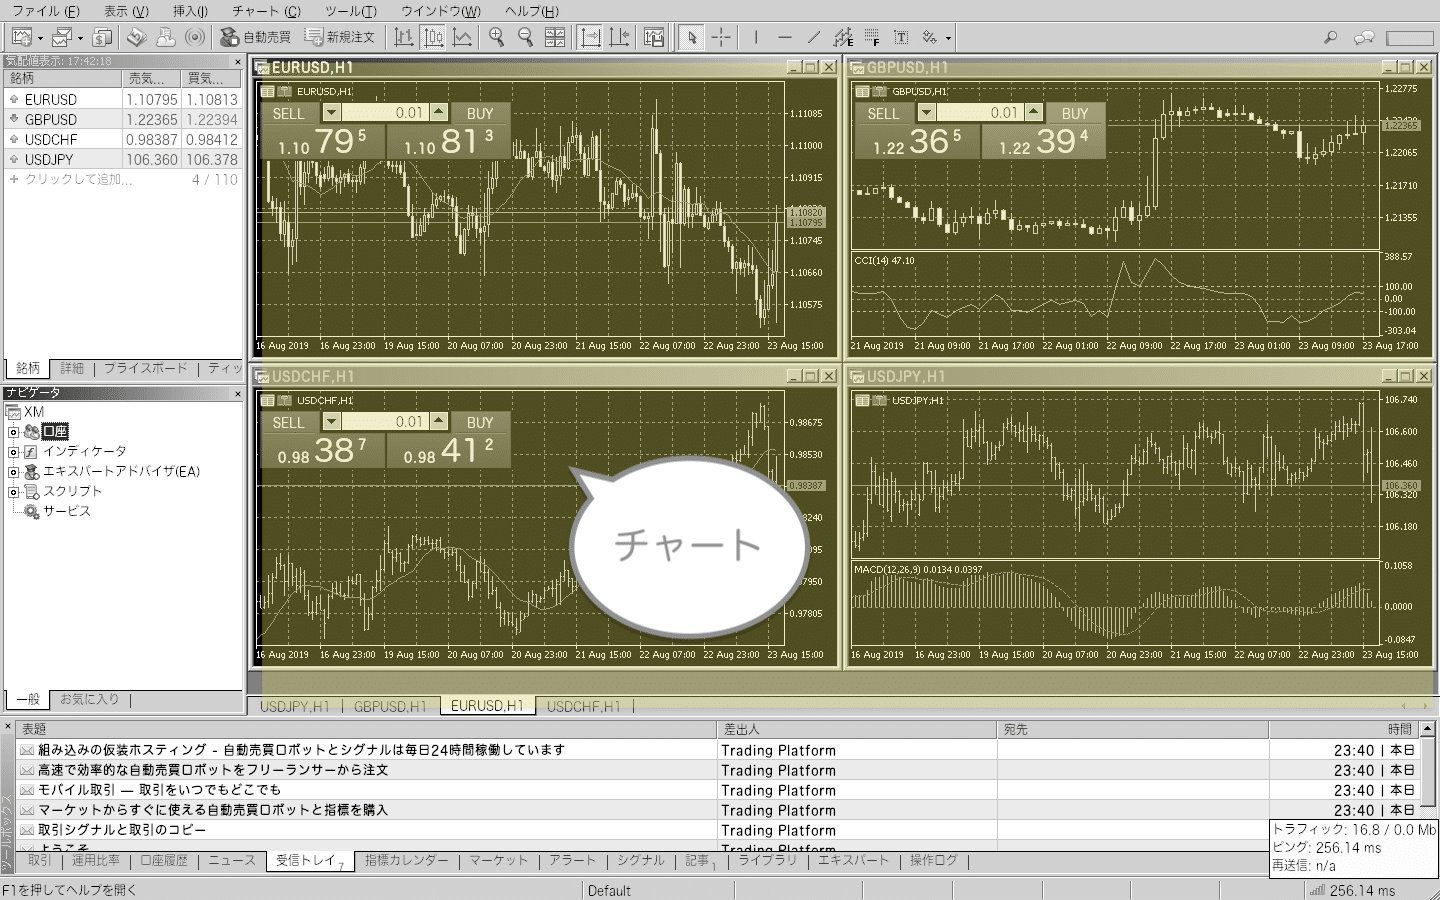Zoom in on the chart
The image size is (1440, 900).
tap(496, 38)
